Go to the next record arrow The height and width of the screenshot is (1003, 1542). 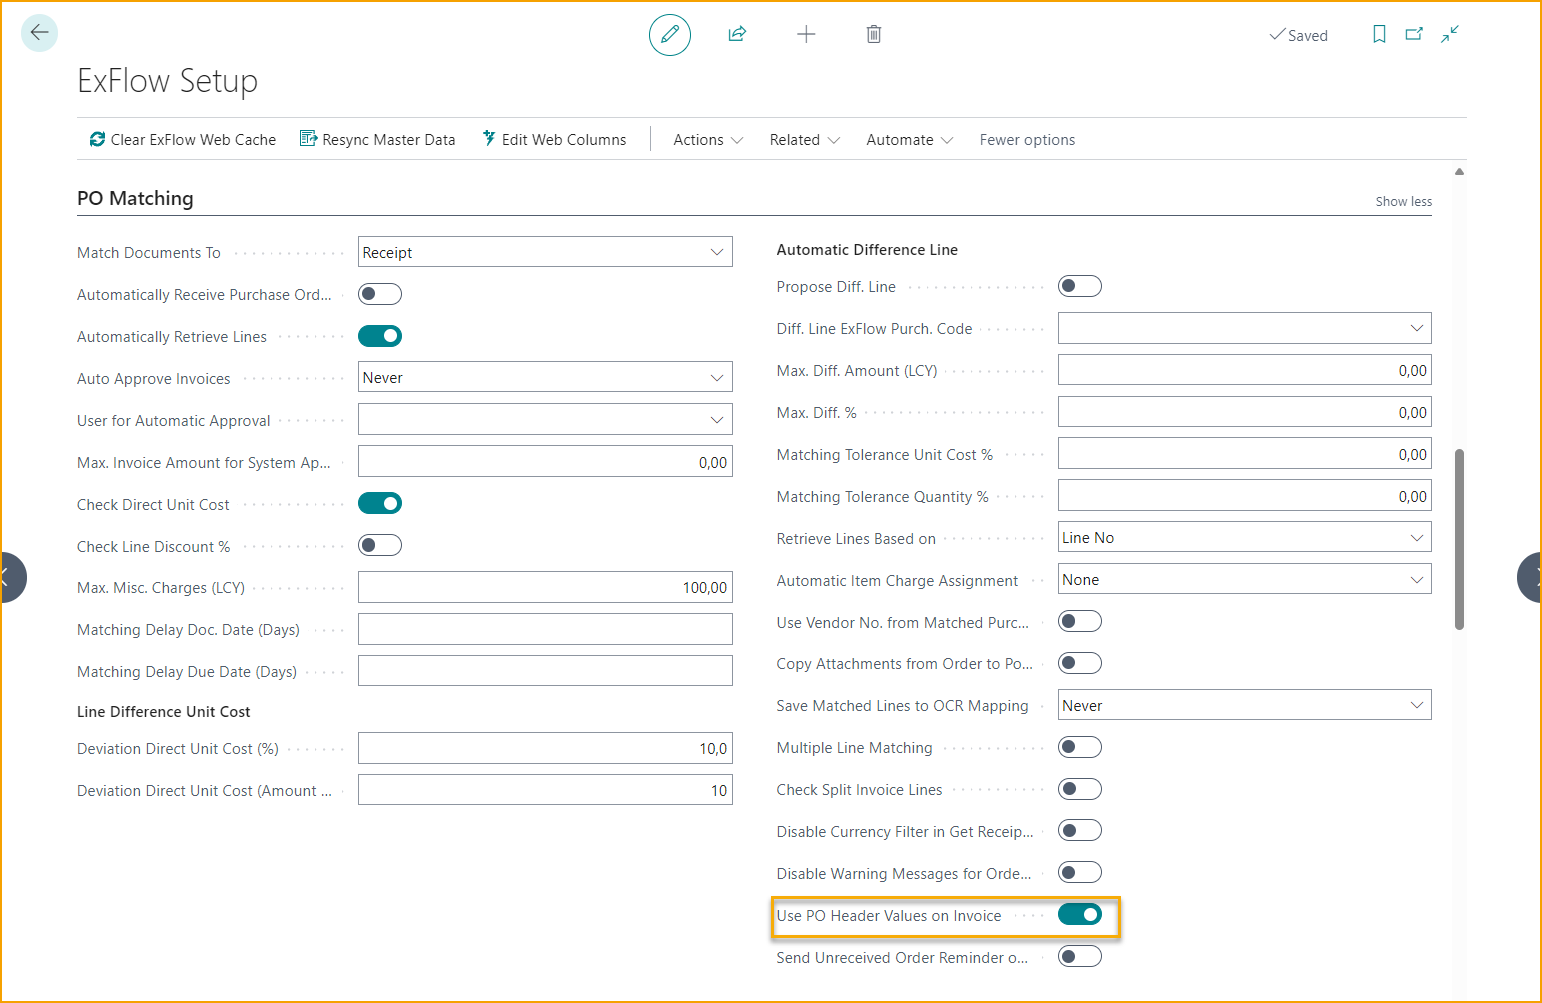click(x=1530, y=577)
